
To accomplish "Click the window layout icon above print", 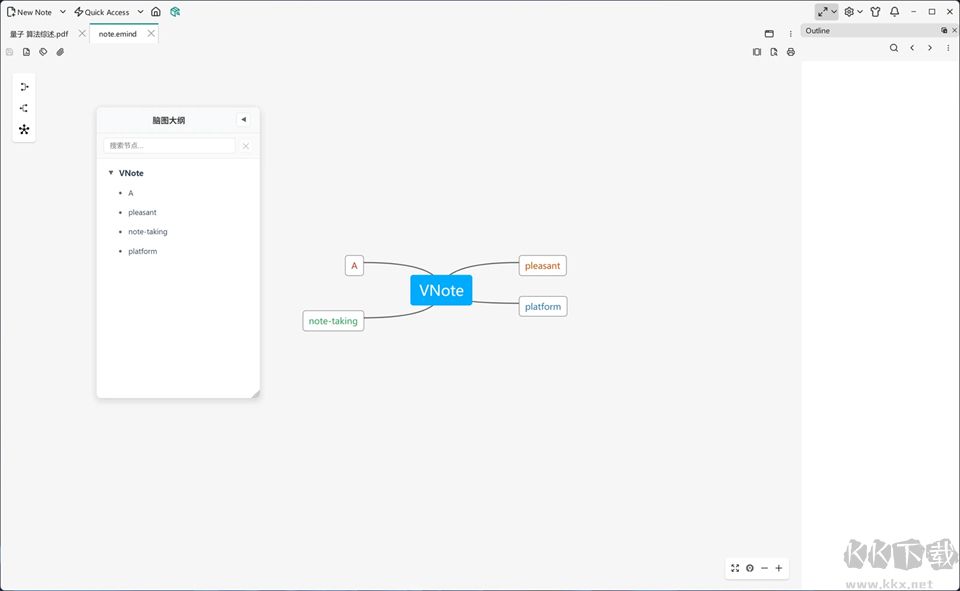I will tap(770, 34).
